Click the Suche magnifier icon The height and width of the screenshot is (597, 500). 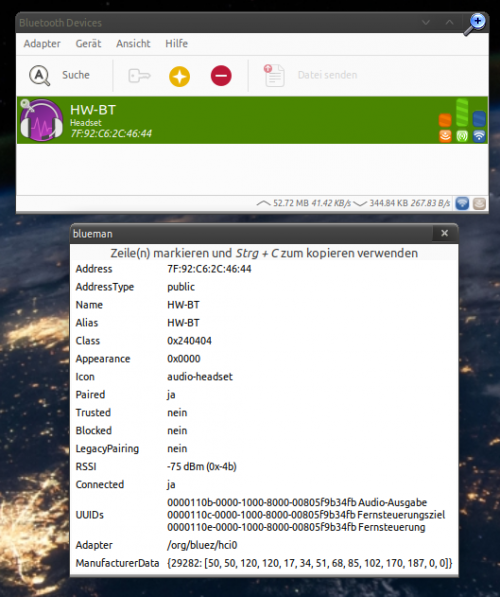(40, 75)
